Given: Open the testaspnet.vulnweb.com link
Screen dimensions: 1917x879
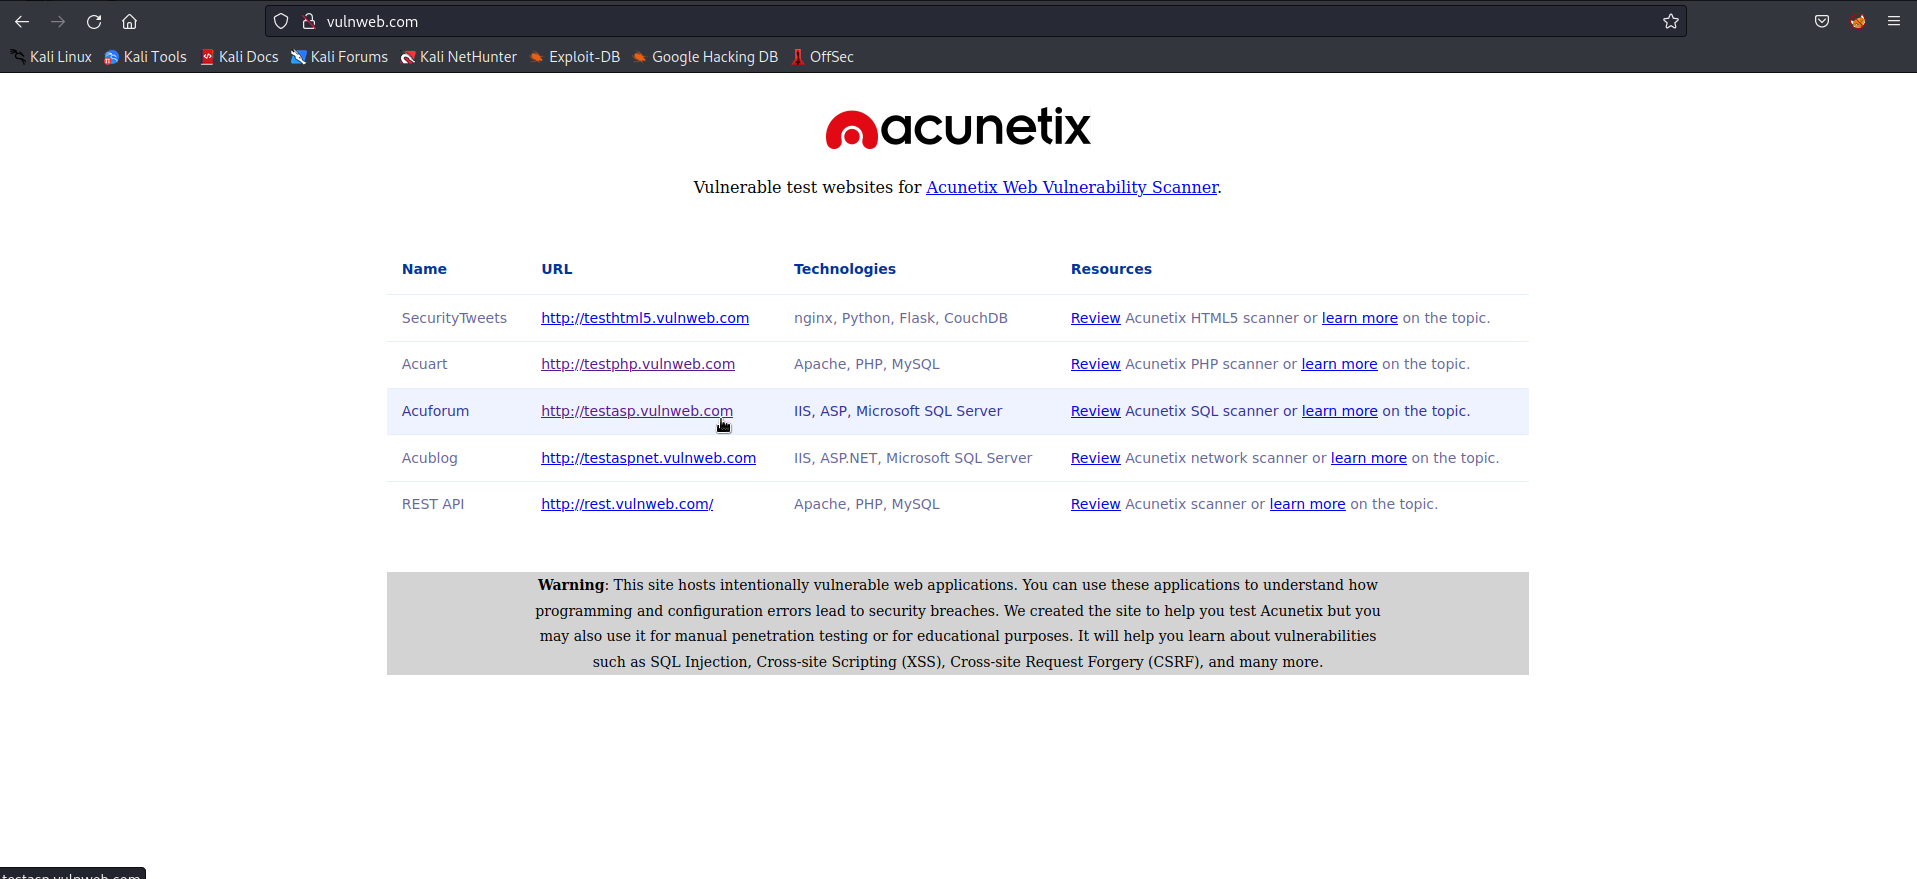Looking at the screenshot, I should [x=648, y=458].
